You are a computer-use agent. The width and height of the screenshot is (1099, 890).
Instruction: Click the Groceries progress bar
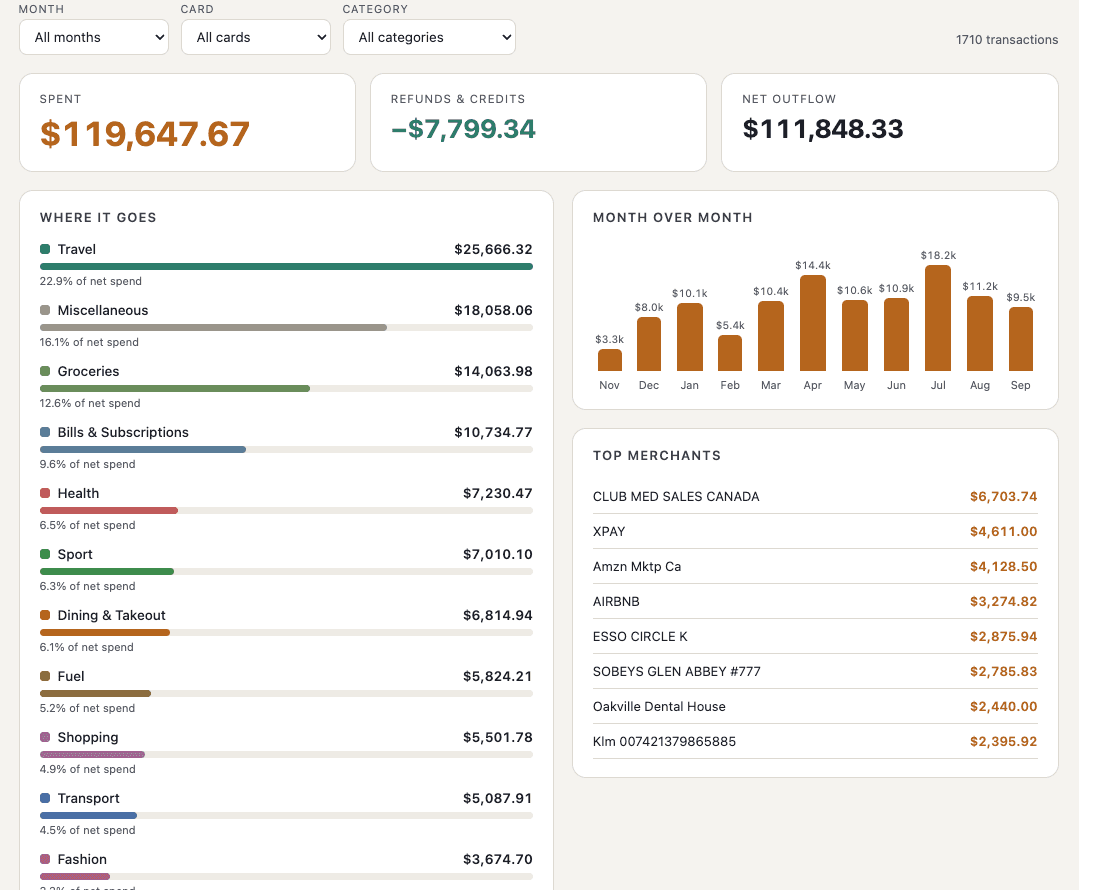[x=287, y=388]
